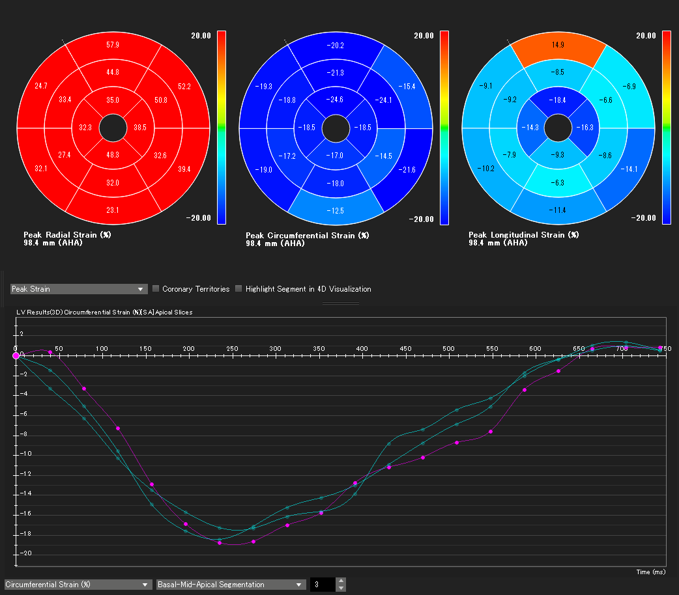Click the longitudinal strain color scale bar

(667, 127)
